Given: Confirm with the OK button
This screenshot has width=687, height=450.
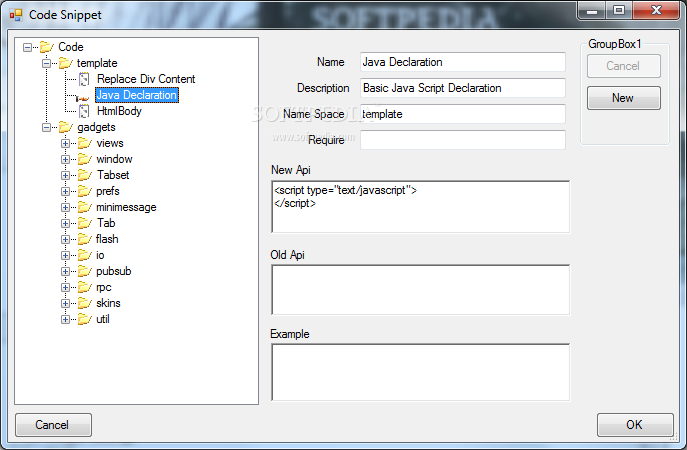Looking at the screenshot, I should 635,425.
